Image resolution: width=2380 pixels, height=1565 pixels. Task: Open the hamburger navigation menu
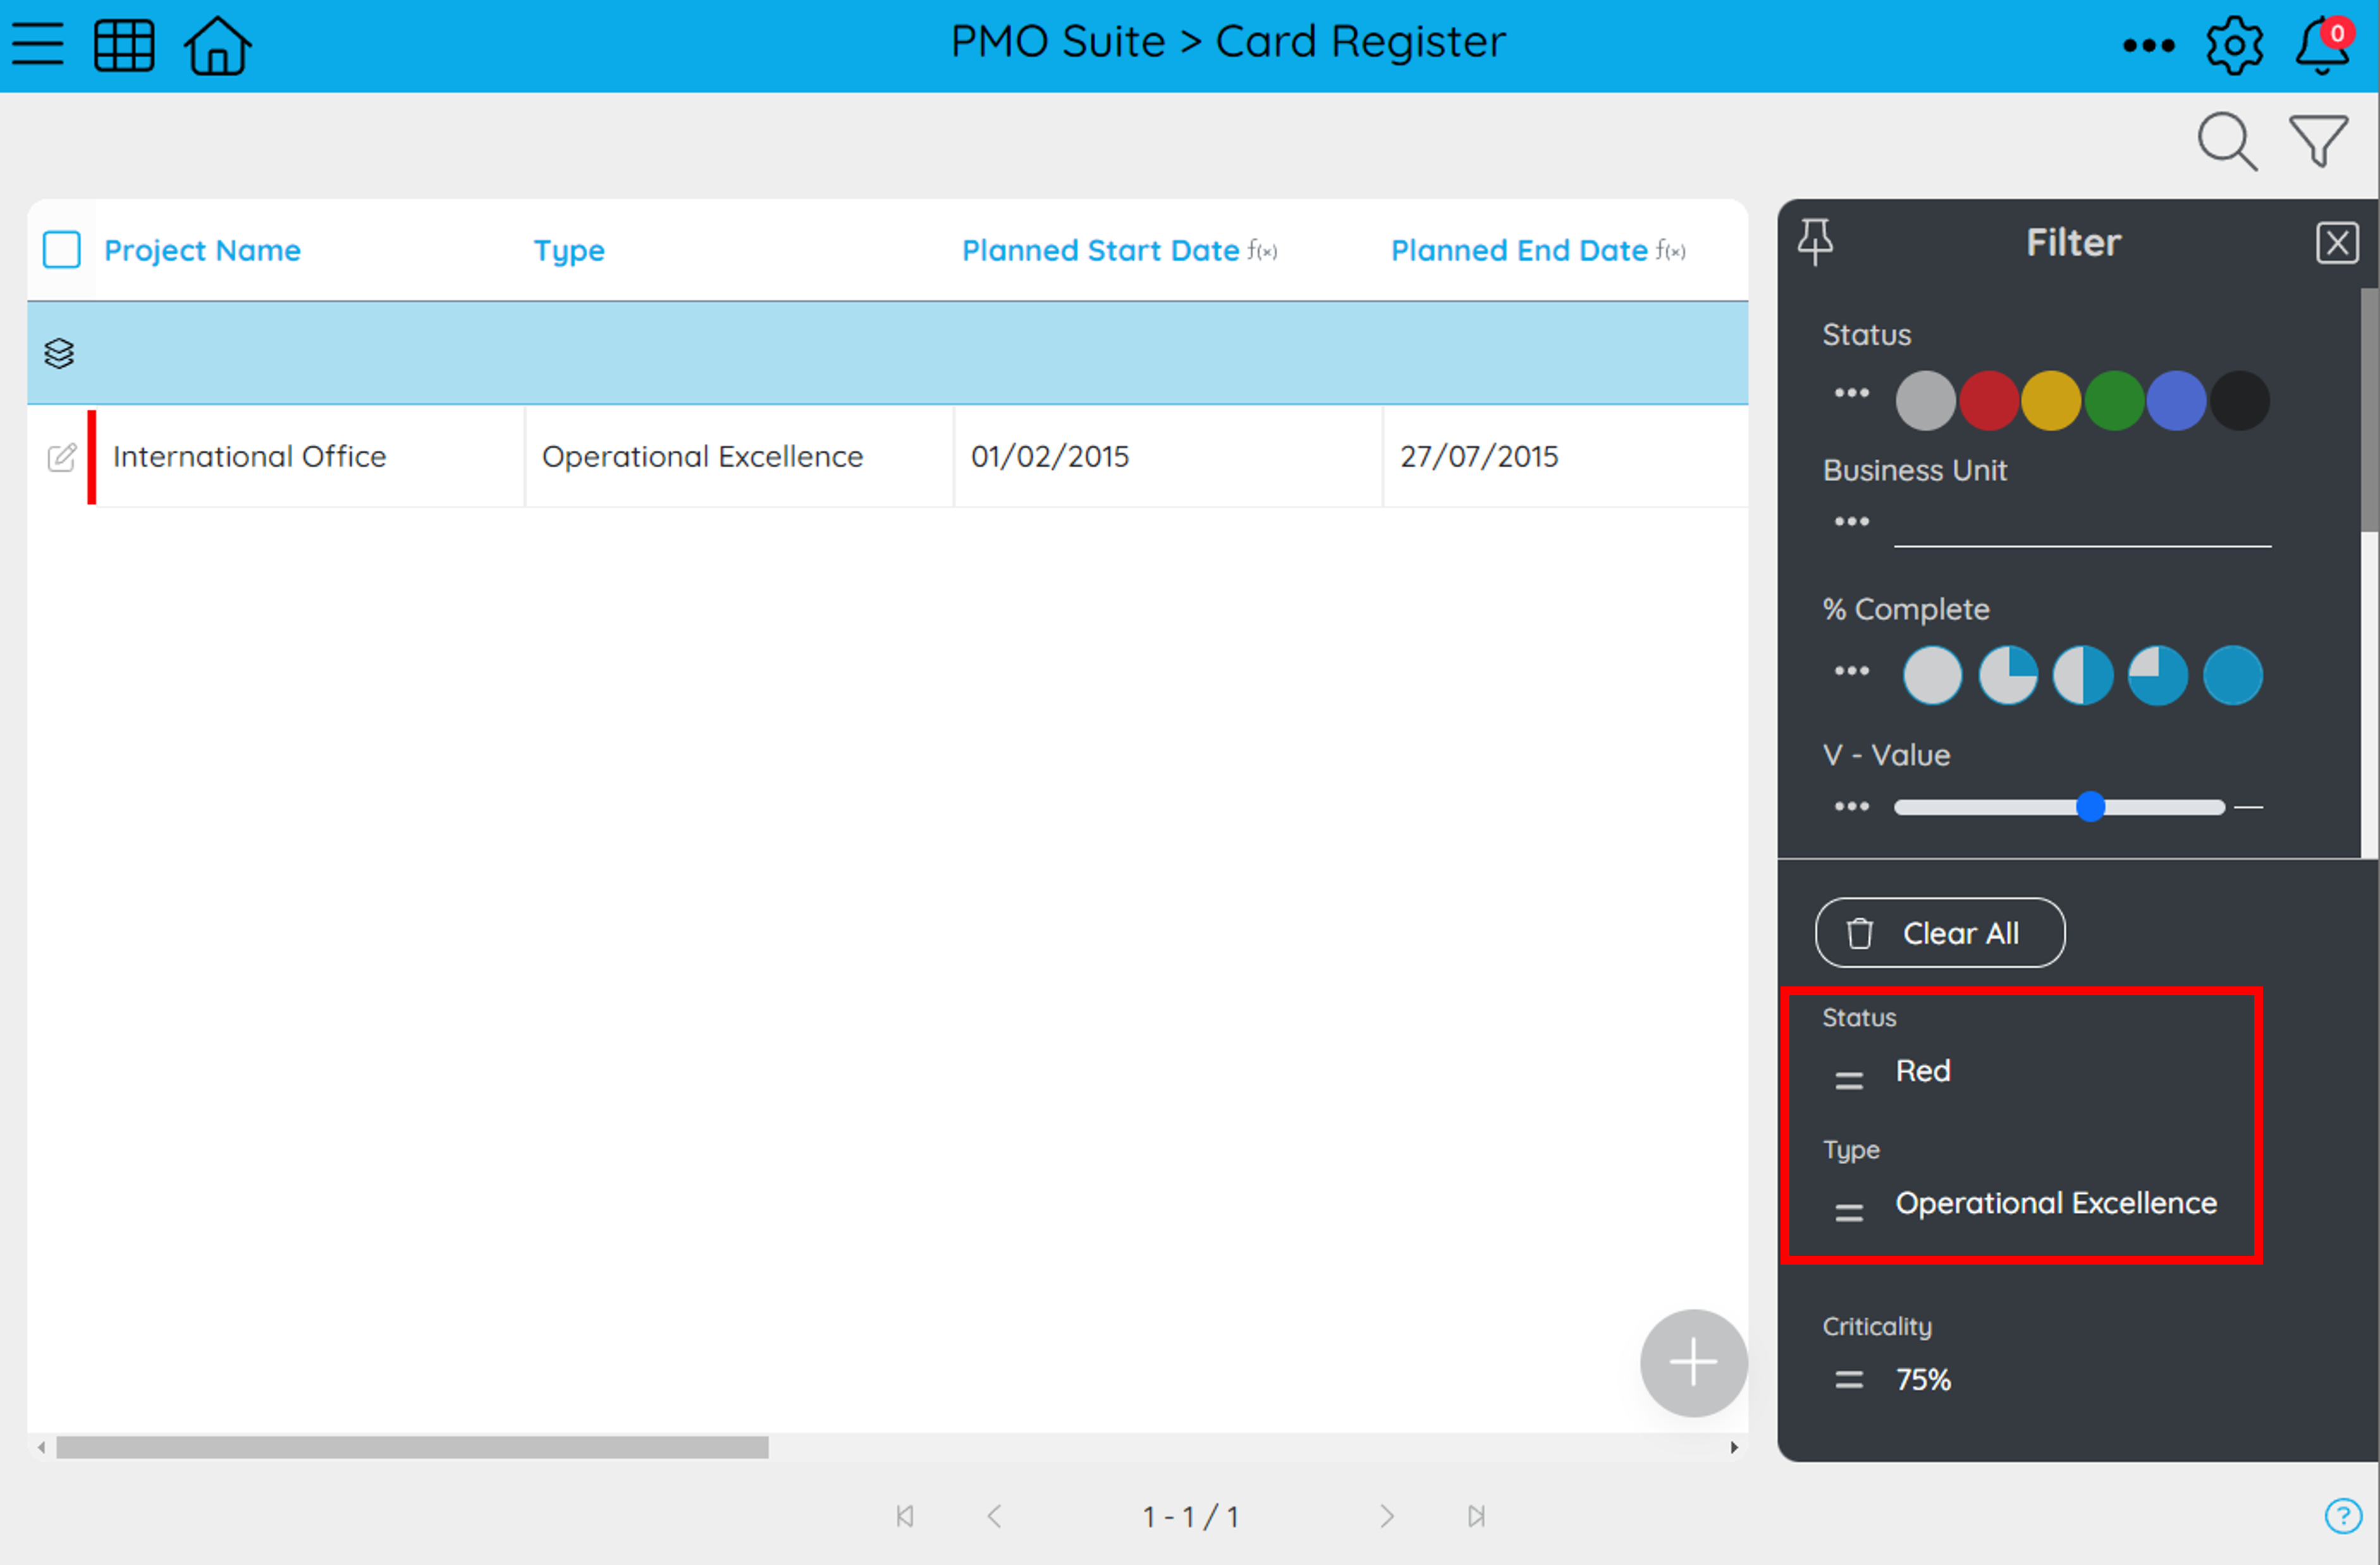point(38,44)
